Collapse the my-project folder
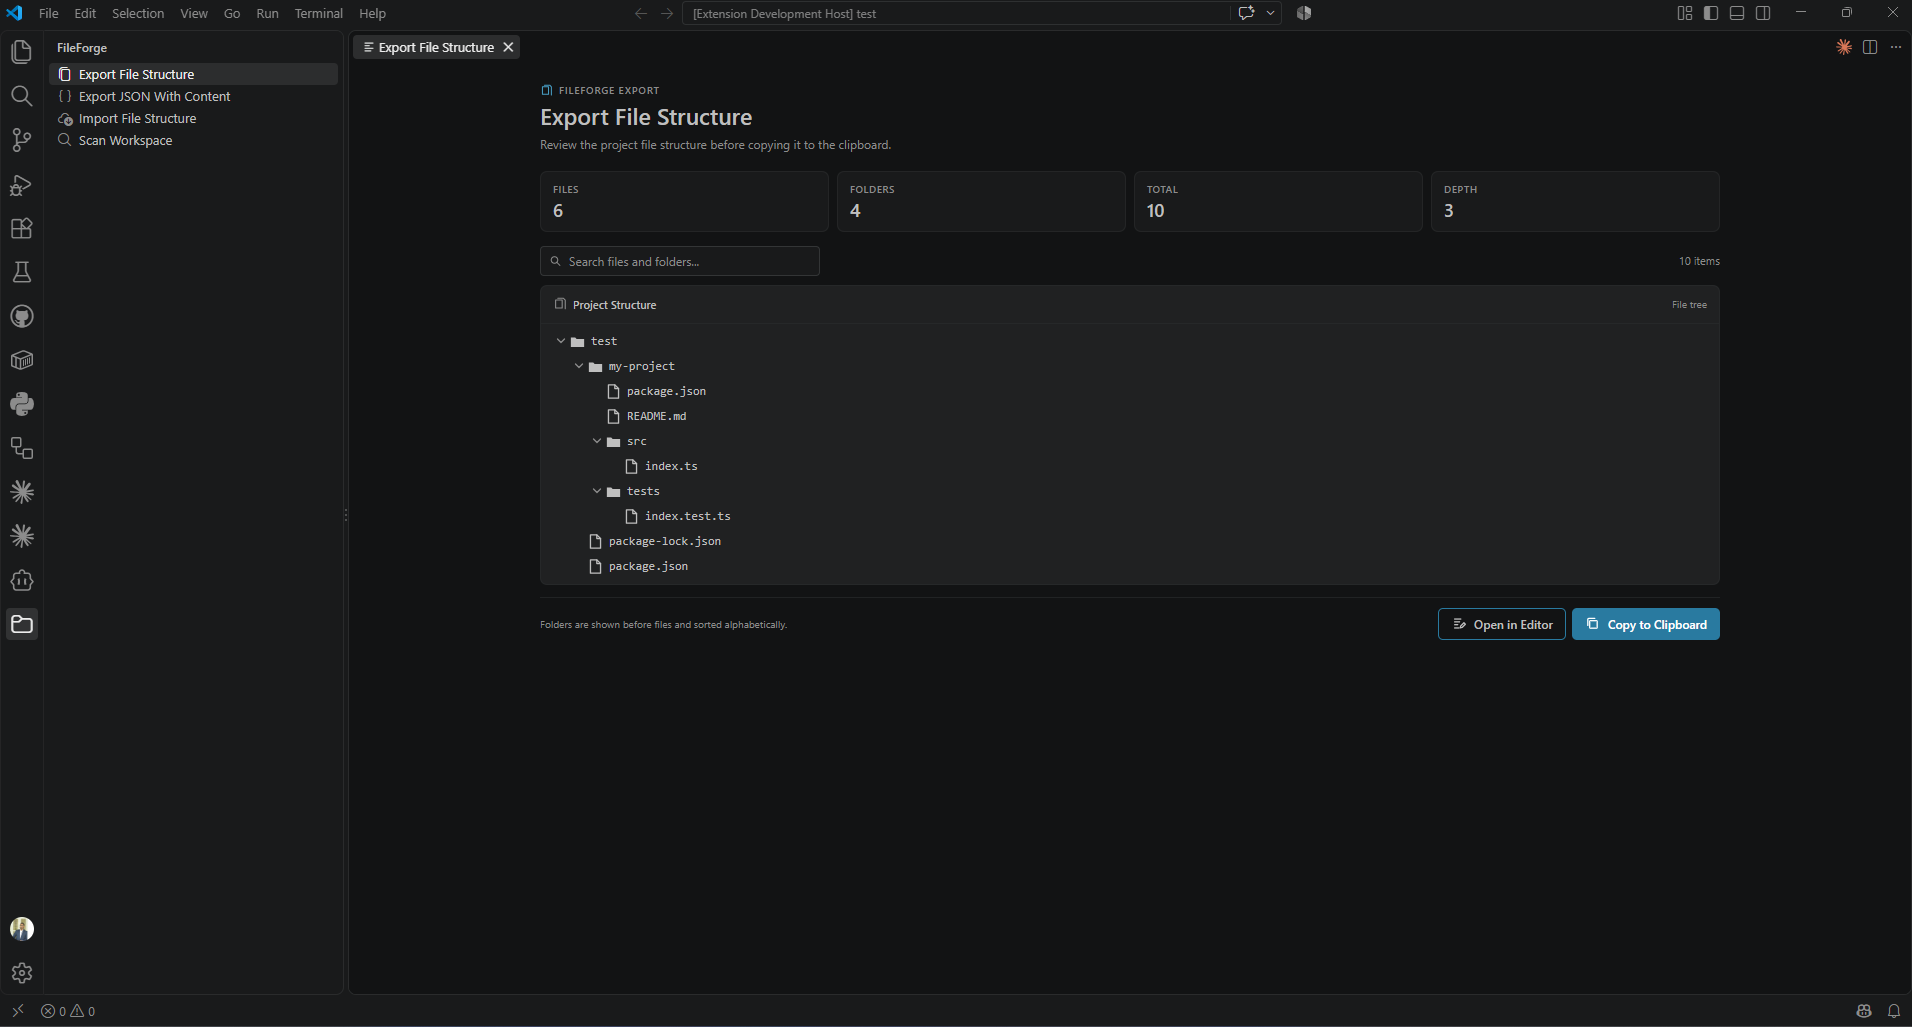 pos(579,366)
